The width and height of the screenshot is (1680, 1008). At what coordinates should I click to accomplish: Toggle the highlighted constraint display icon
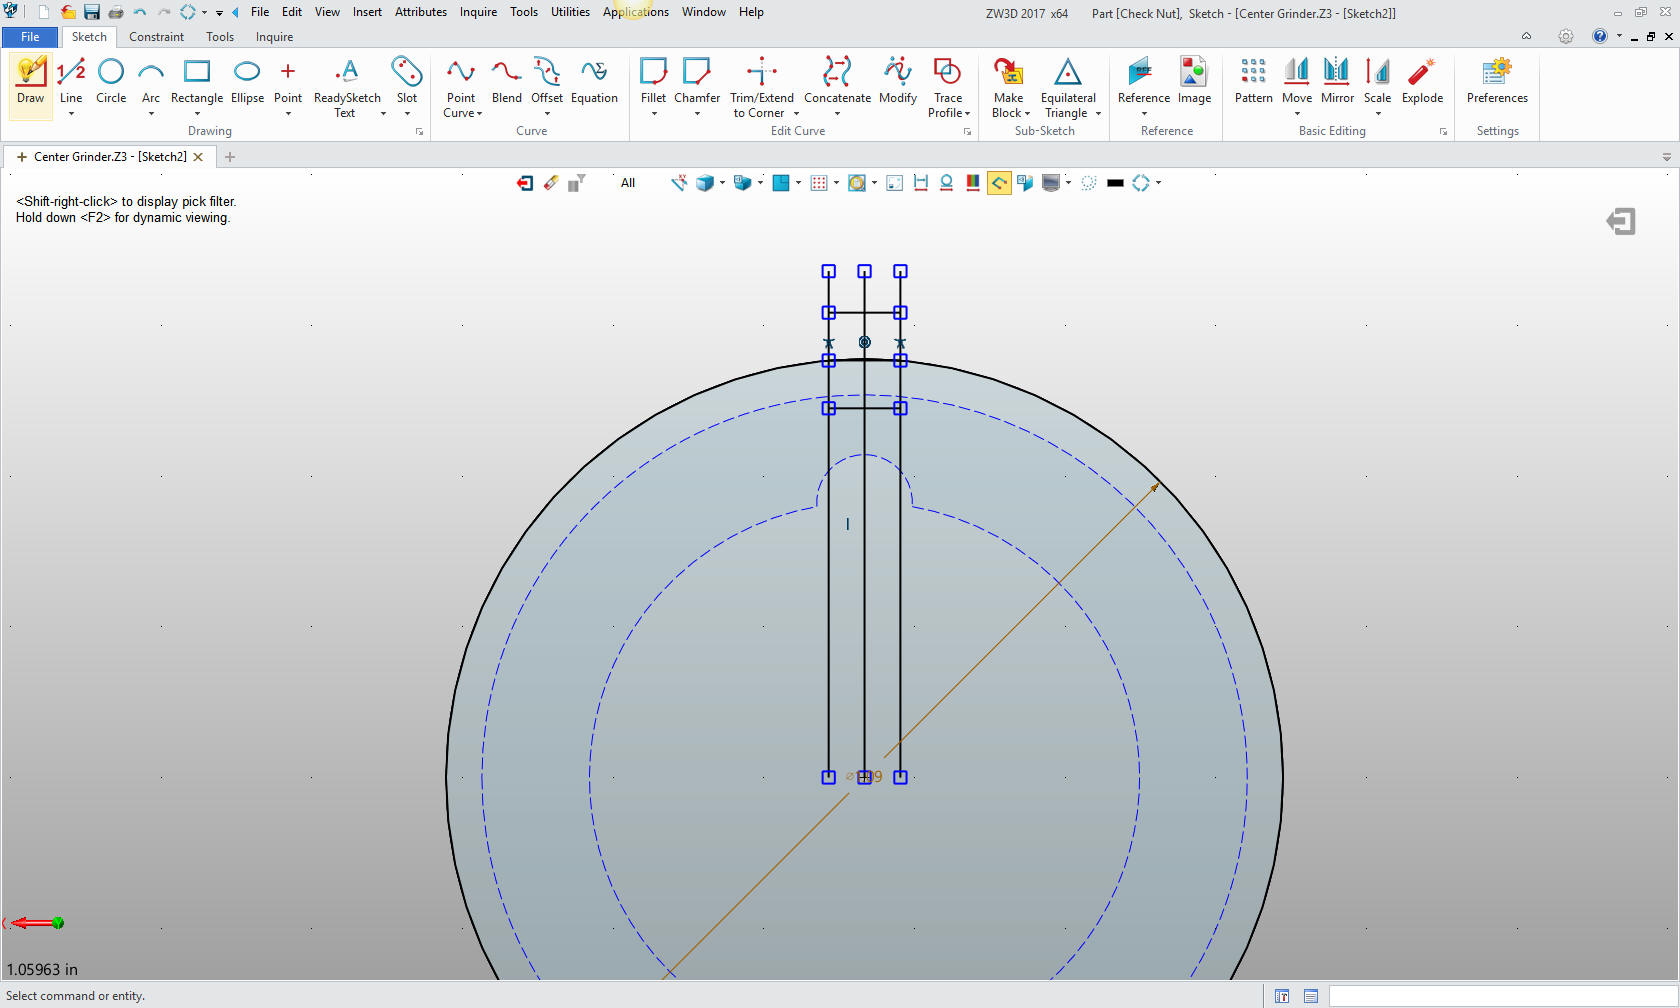[998, 183]
